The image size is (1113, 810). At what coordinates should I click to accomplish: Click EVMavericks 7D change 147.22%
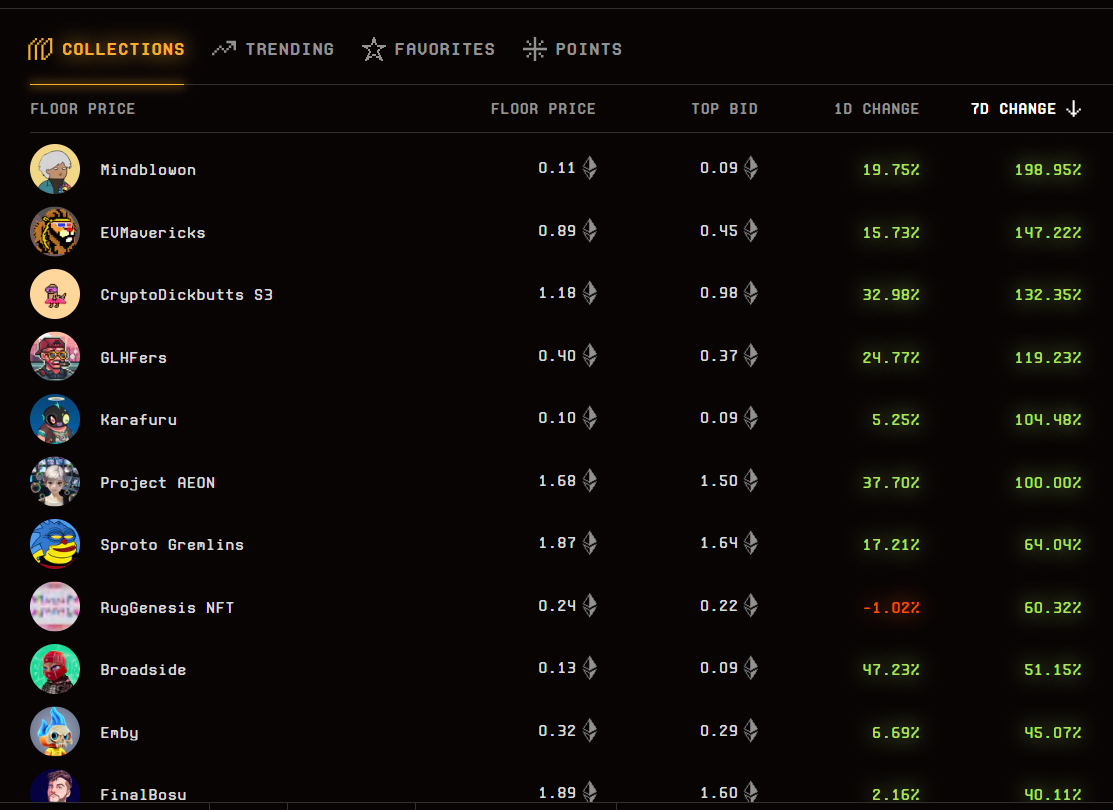pos(1048,233)
